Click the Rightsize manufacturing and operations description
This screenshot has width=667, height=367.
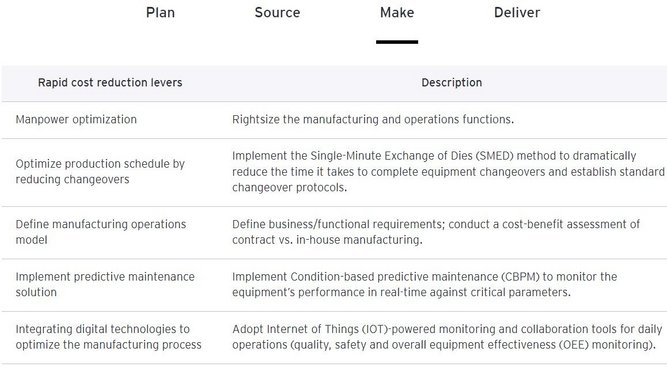(x=373, y=119)
